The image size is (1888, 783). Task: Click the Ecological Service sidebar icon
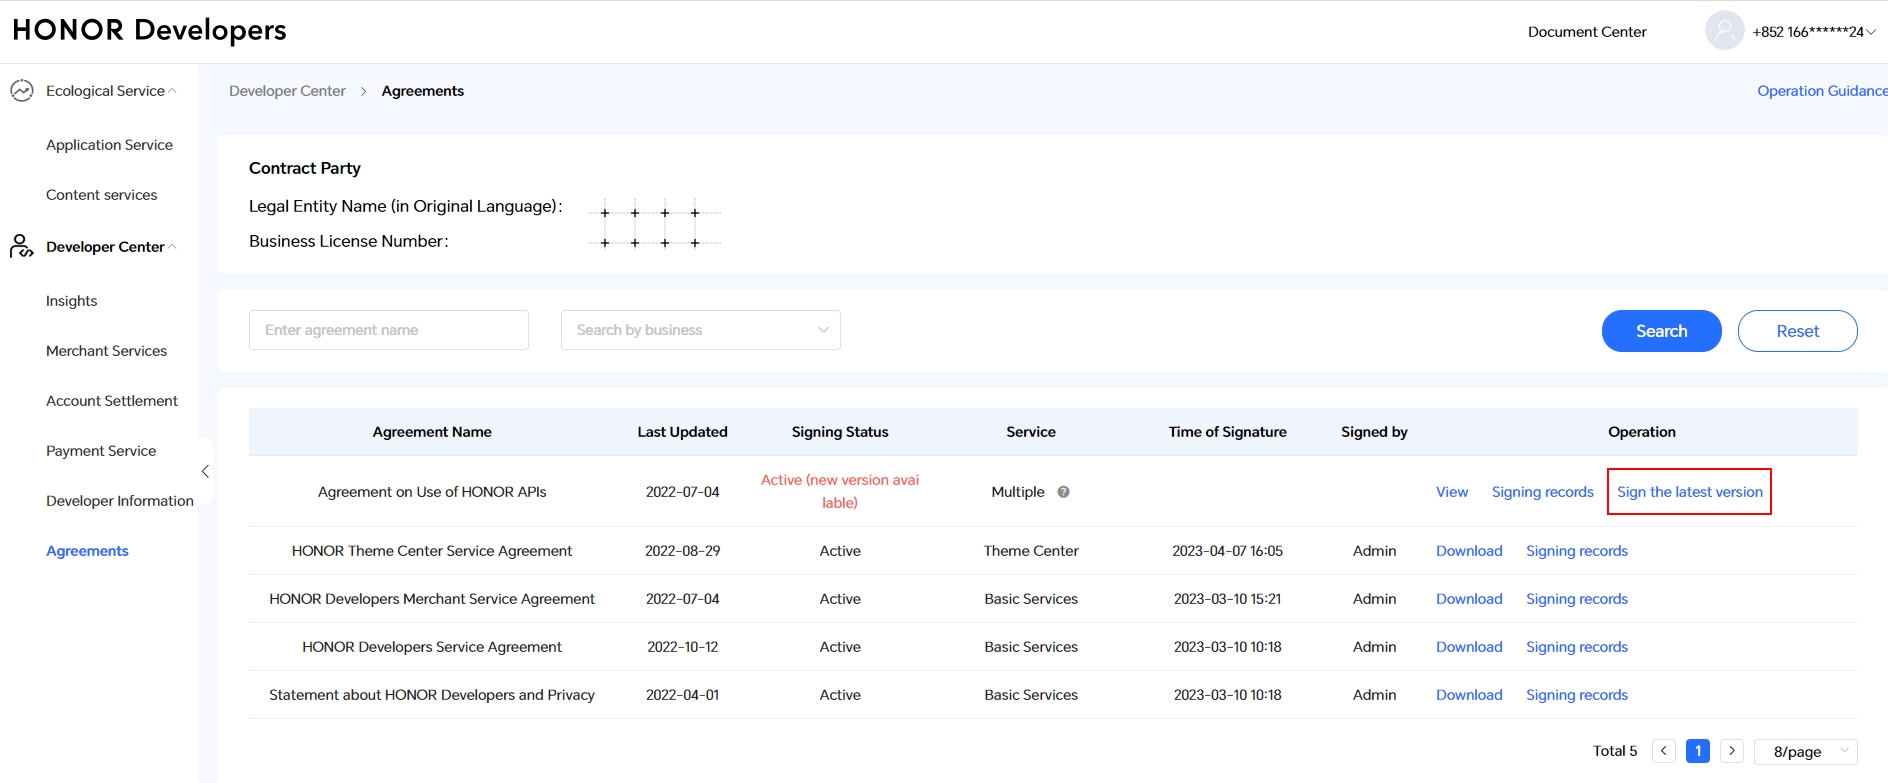click(x=22, y=91)
